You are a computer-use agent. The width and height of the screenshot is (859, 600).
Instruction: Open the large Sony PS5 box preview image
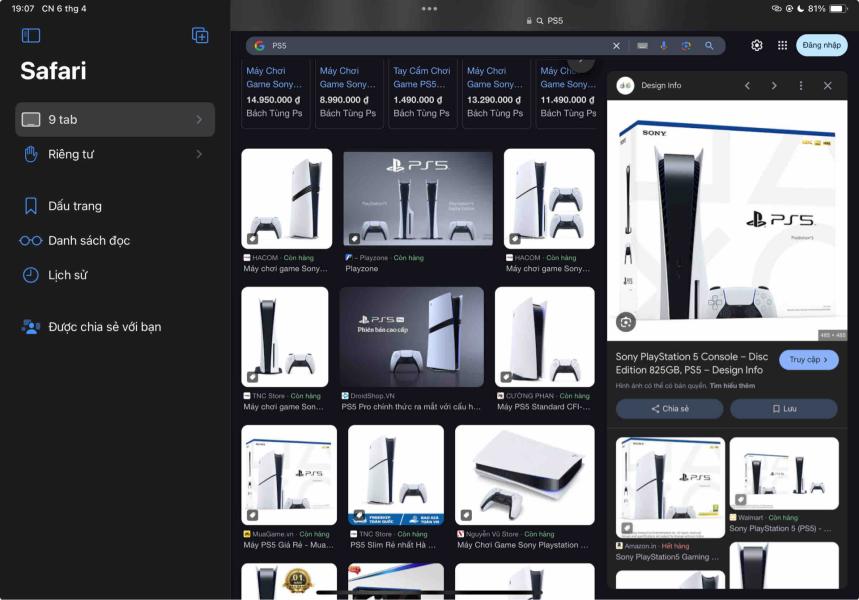click(x=727, y=220)
